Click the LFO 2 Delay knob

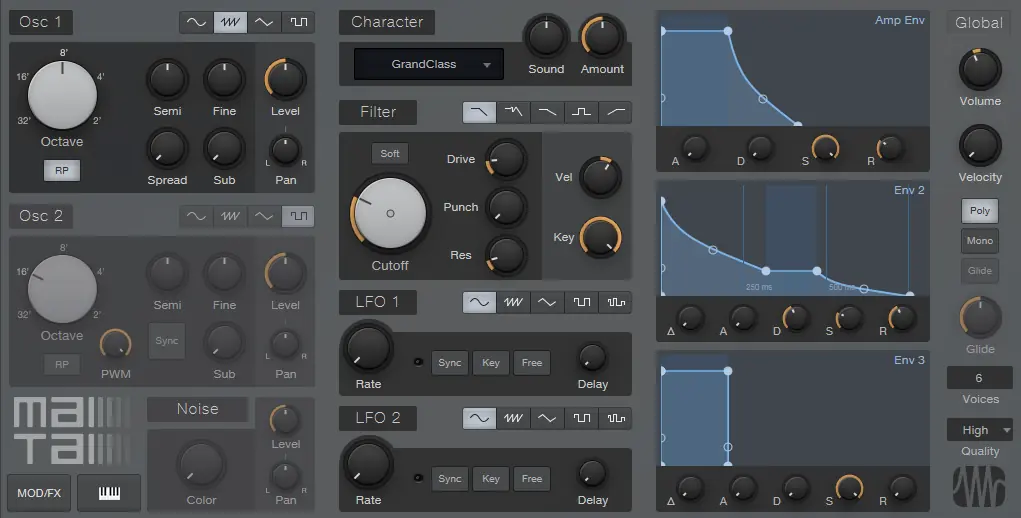point(593,474)
